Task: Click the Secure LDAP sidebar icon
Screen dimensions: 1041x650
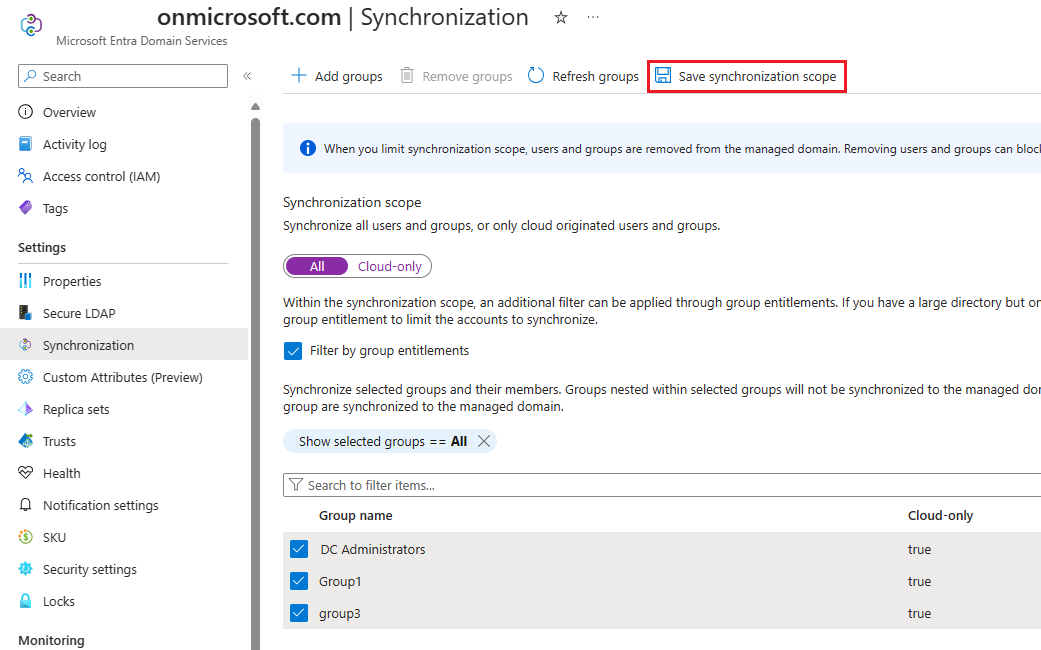Action: point(26,313)
